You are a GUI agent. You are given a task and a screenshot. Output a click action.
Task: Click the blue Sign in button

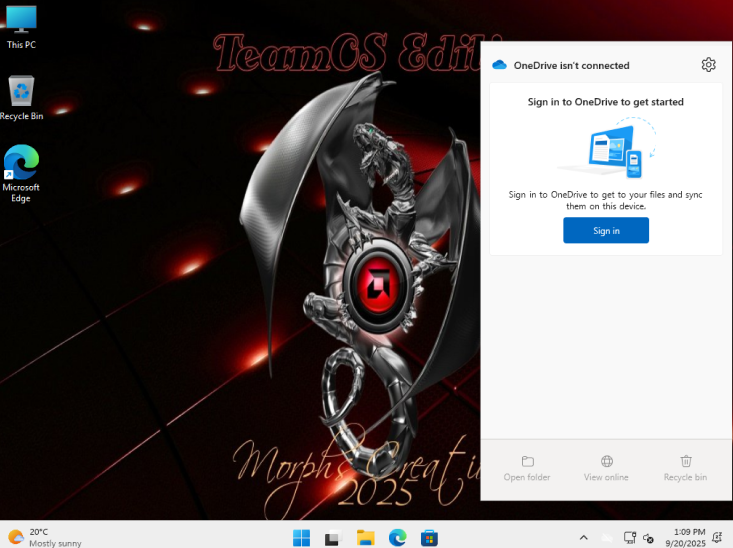click(606, 231)
